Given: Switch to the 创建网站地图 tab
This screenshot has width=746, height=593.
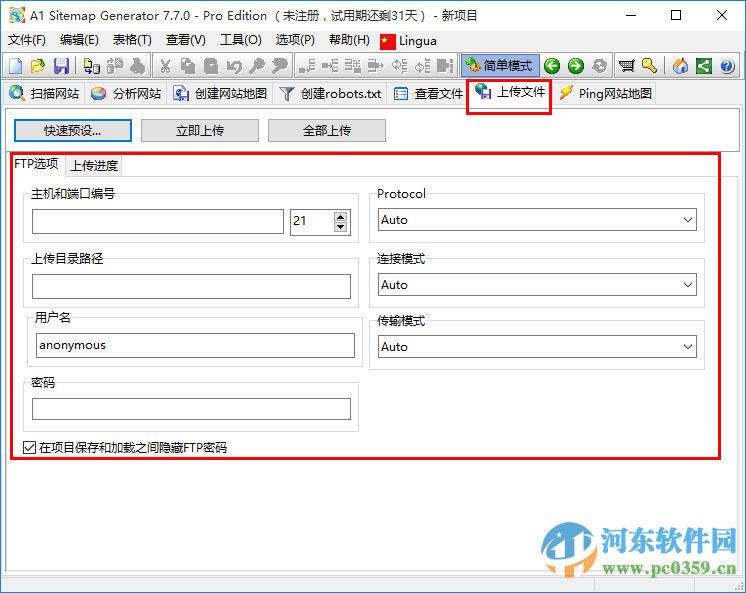Looking at the screenshot, I should 220,93.
